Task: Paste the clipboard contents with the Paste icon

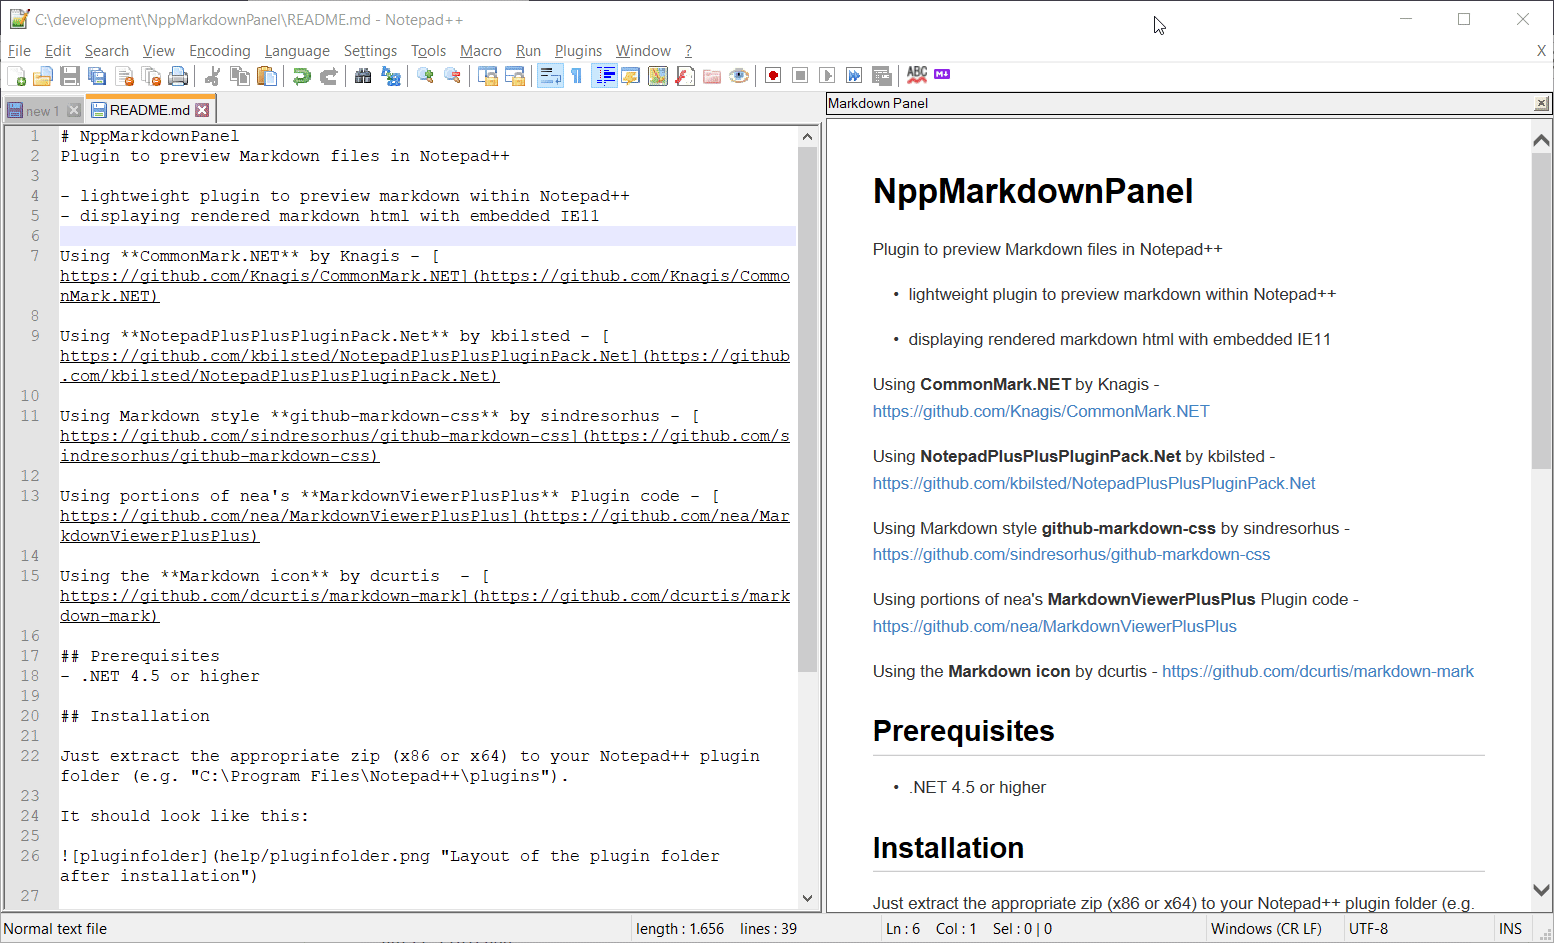Action: pyautogui.click(x=267, y=76)
